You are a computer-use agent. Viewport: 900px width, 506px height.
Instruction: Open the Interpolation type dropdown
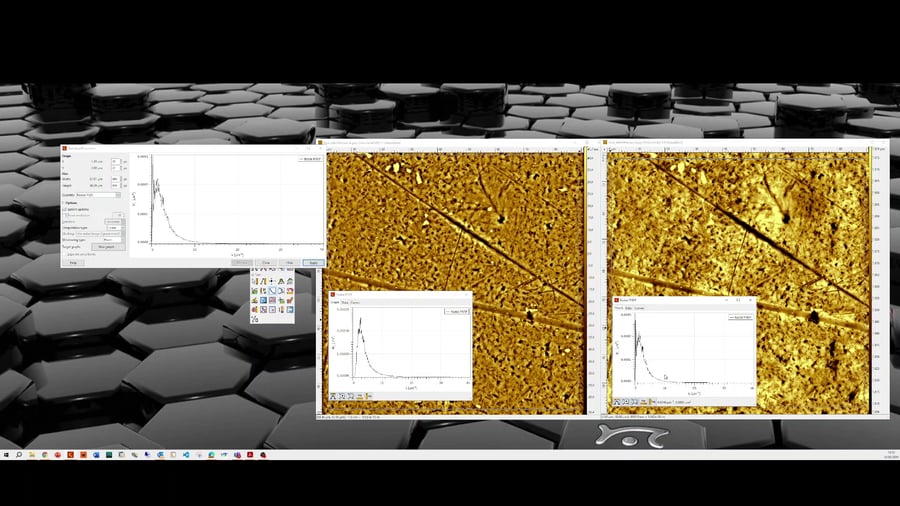click(116, 228)
